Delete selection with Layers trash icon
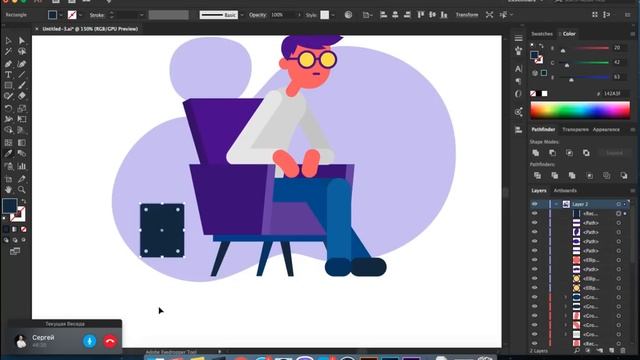The height and width of the screenshot is (360, 640). tap(623, 351)
